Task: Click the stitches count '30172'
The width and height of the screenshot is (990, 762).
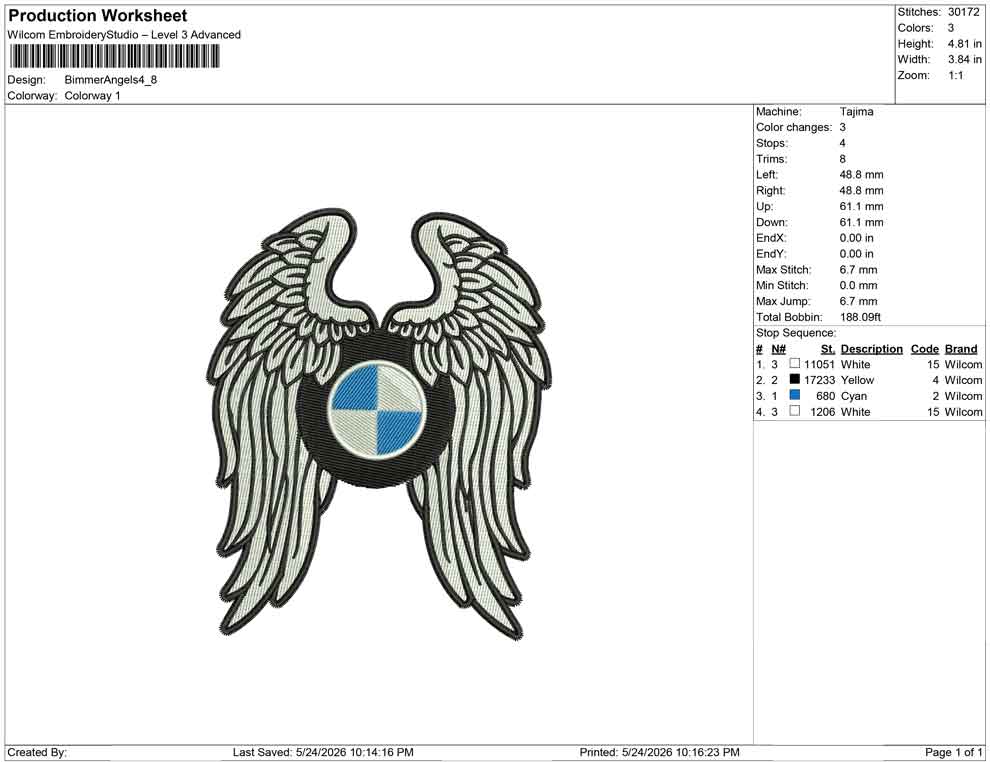Action: click(x=963, y=12)
